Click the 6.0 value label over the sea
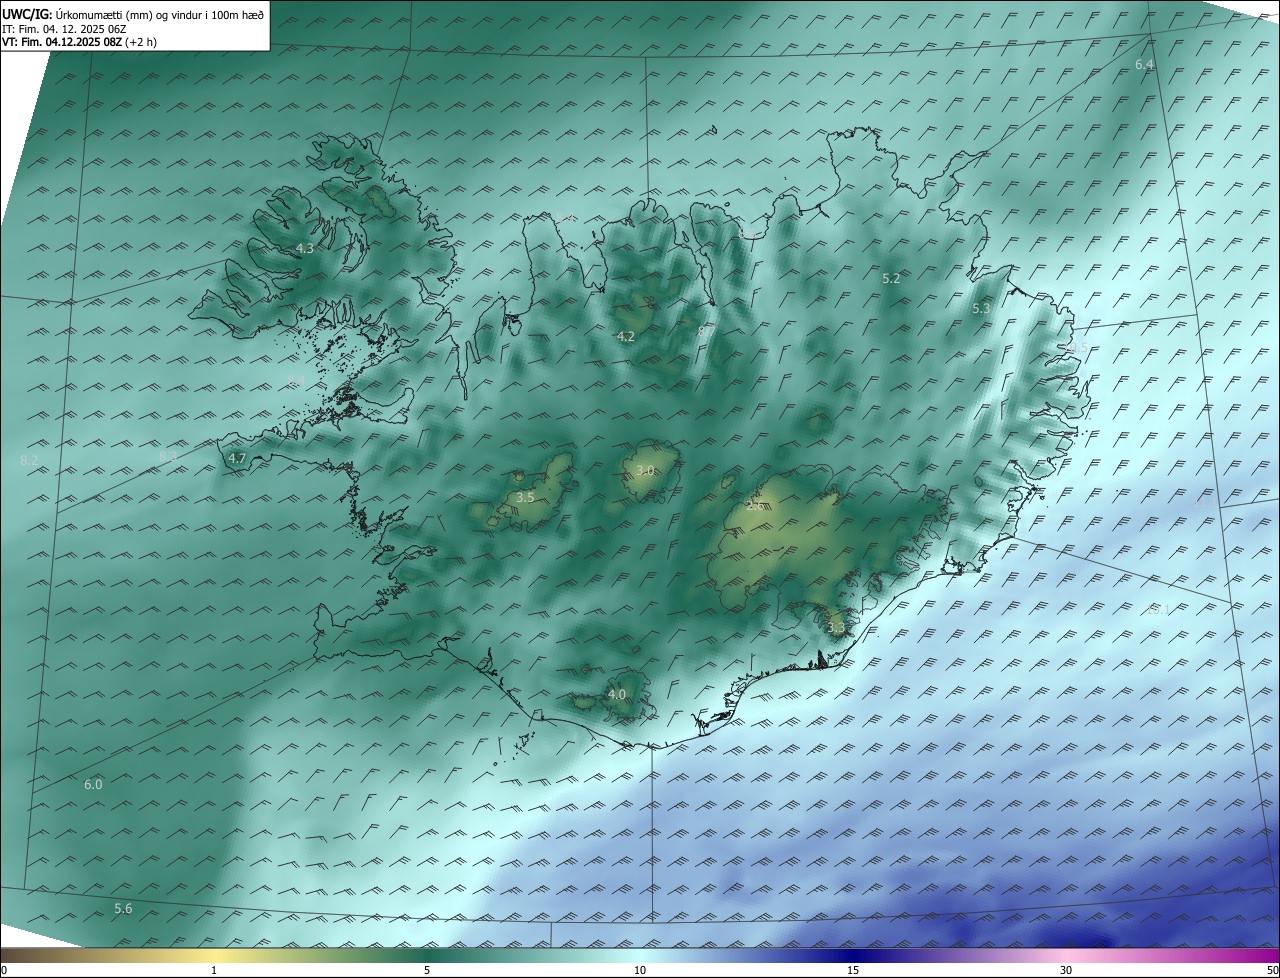 coord(93,785)
